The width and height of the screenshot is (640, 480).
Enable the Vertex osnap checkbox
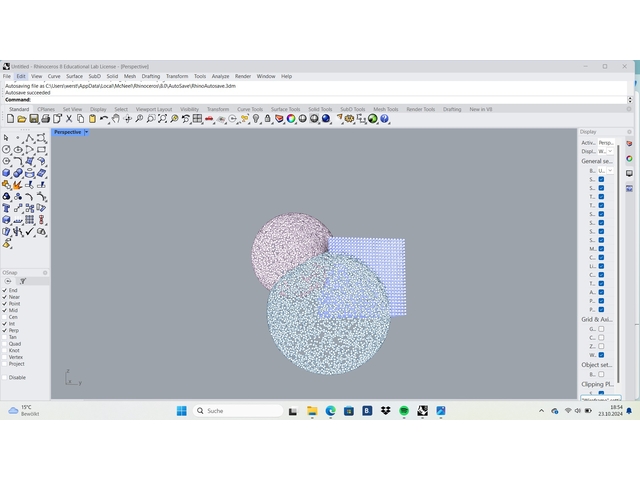pos(5,357)
